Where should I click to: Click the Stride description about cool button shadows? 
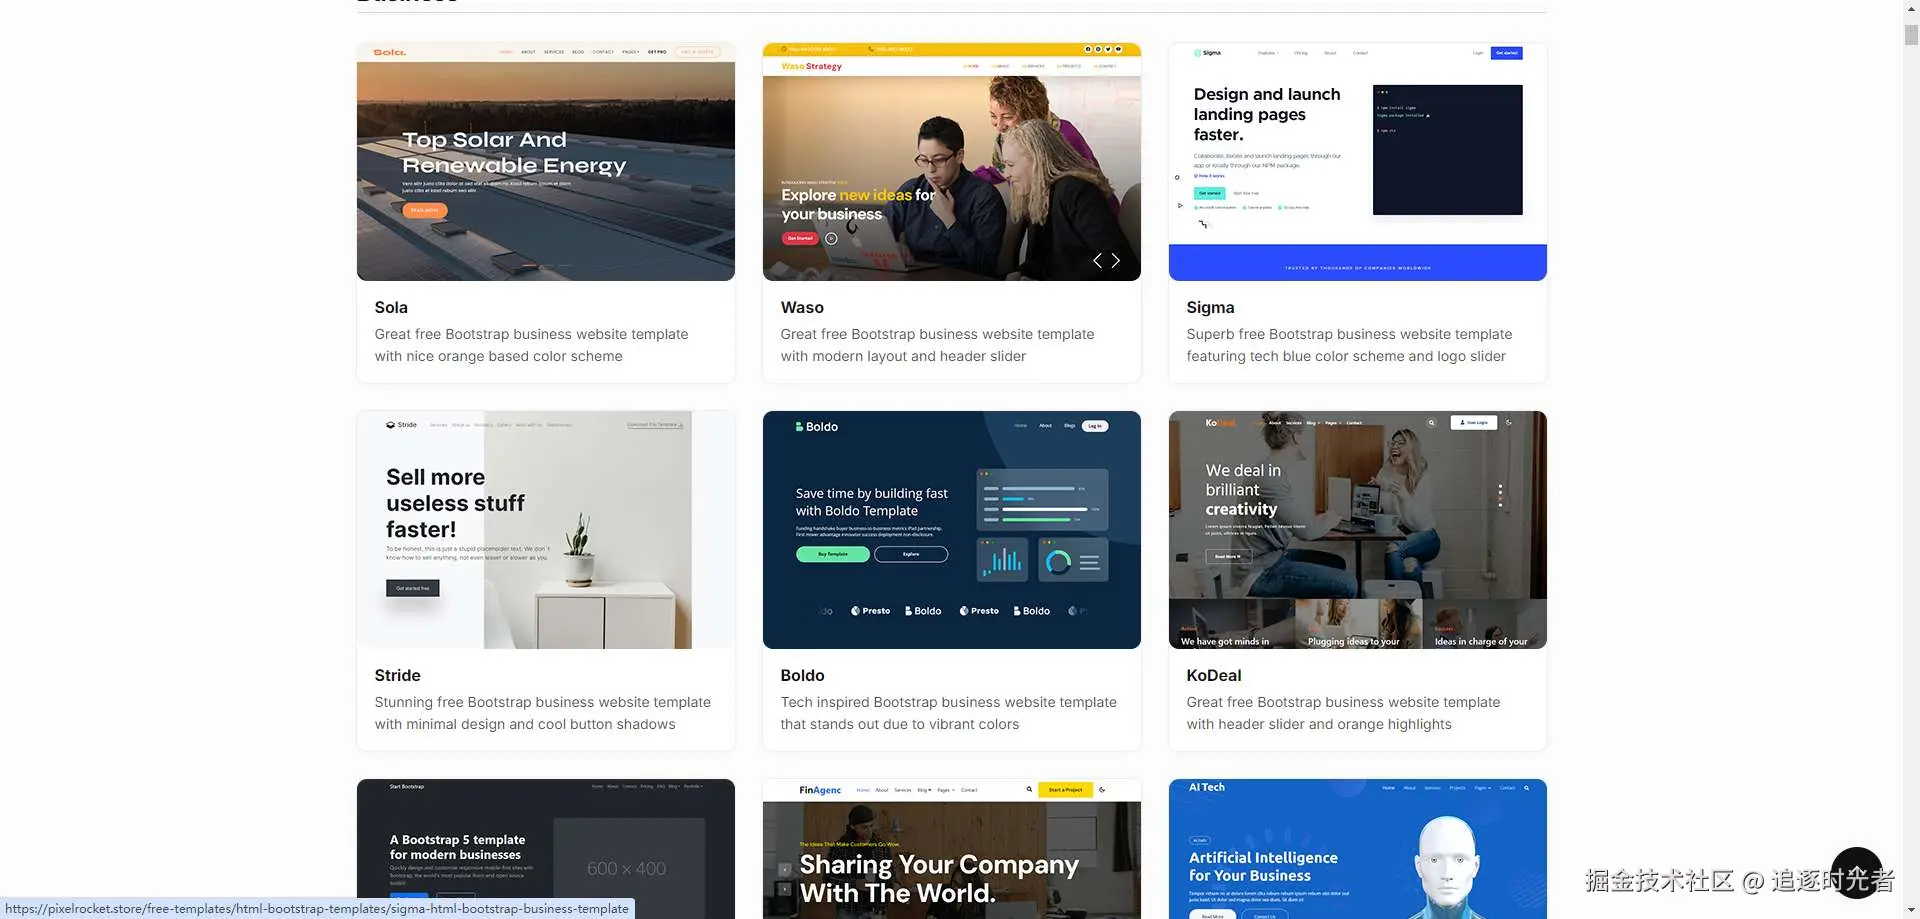[543, 713]
